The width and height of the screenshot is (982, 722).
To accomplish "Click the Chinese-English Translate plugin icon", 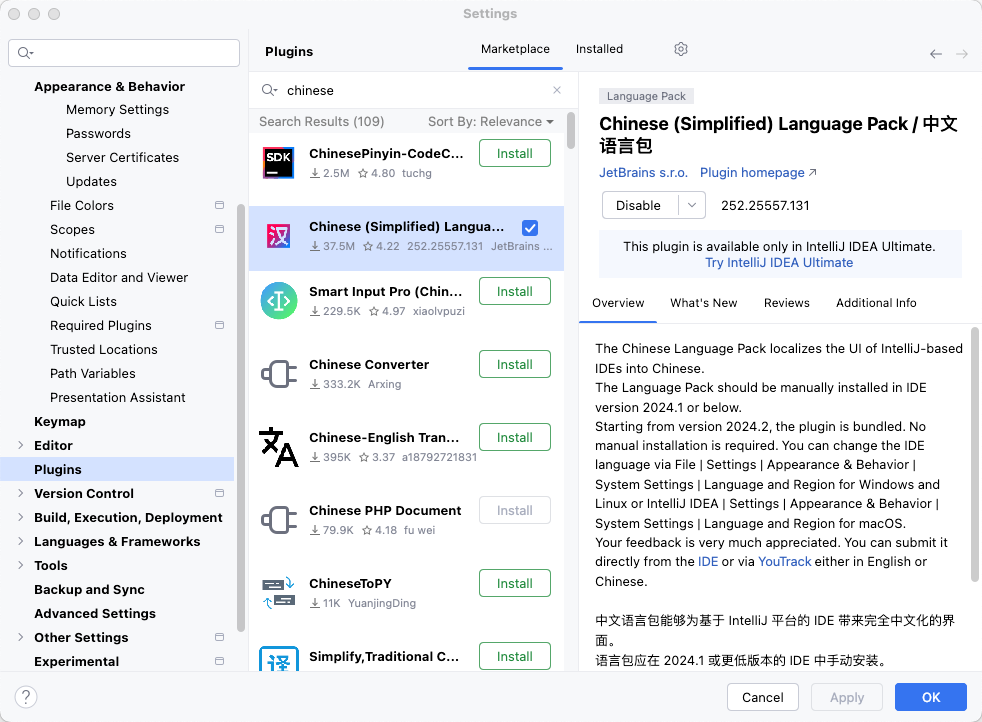I will point(279,446).
